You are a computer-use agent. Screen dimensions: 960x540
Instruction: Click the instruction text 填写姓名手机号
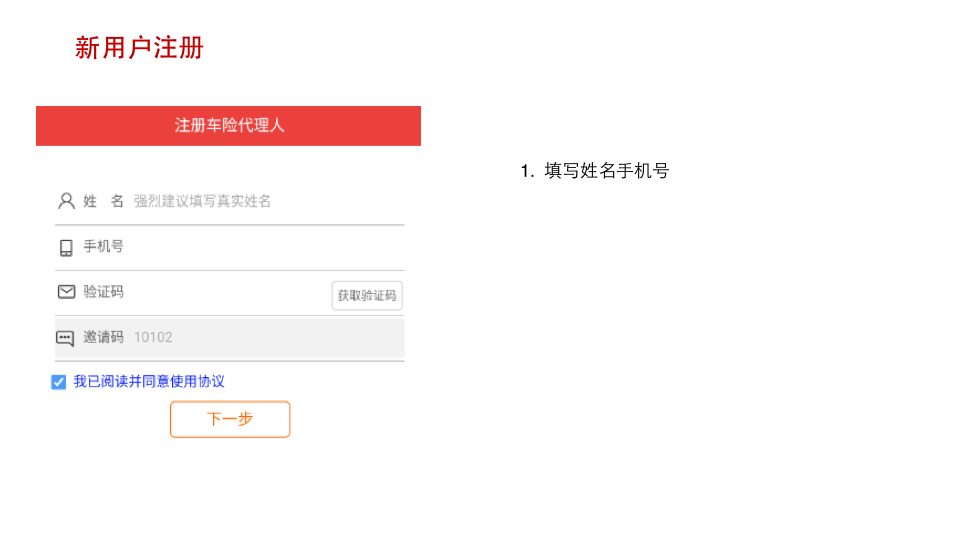point(606,171)
